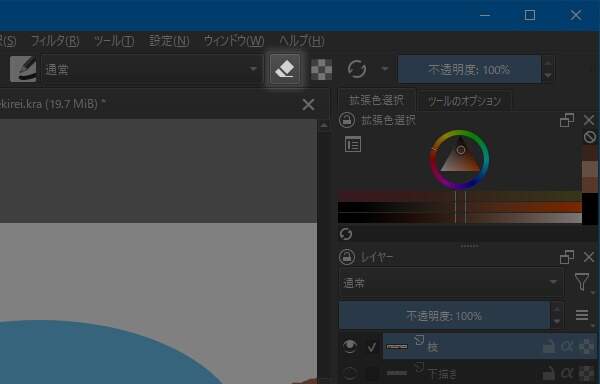Click the toolbar 不透明度: 100% slider
Image resolution: width=600 pixels, height=384 pixels.
pos(469,70)
